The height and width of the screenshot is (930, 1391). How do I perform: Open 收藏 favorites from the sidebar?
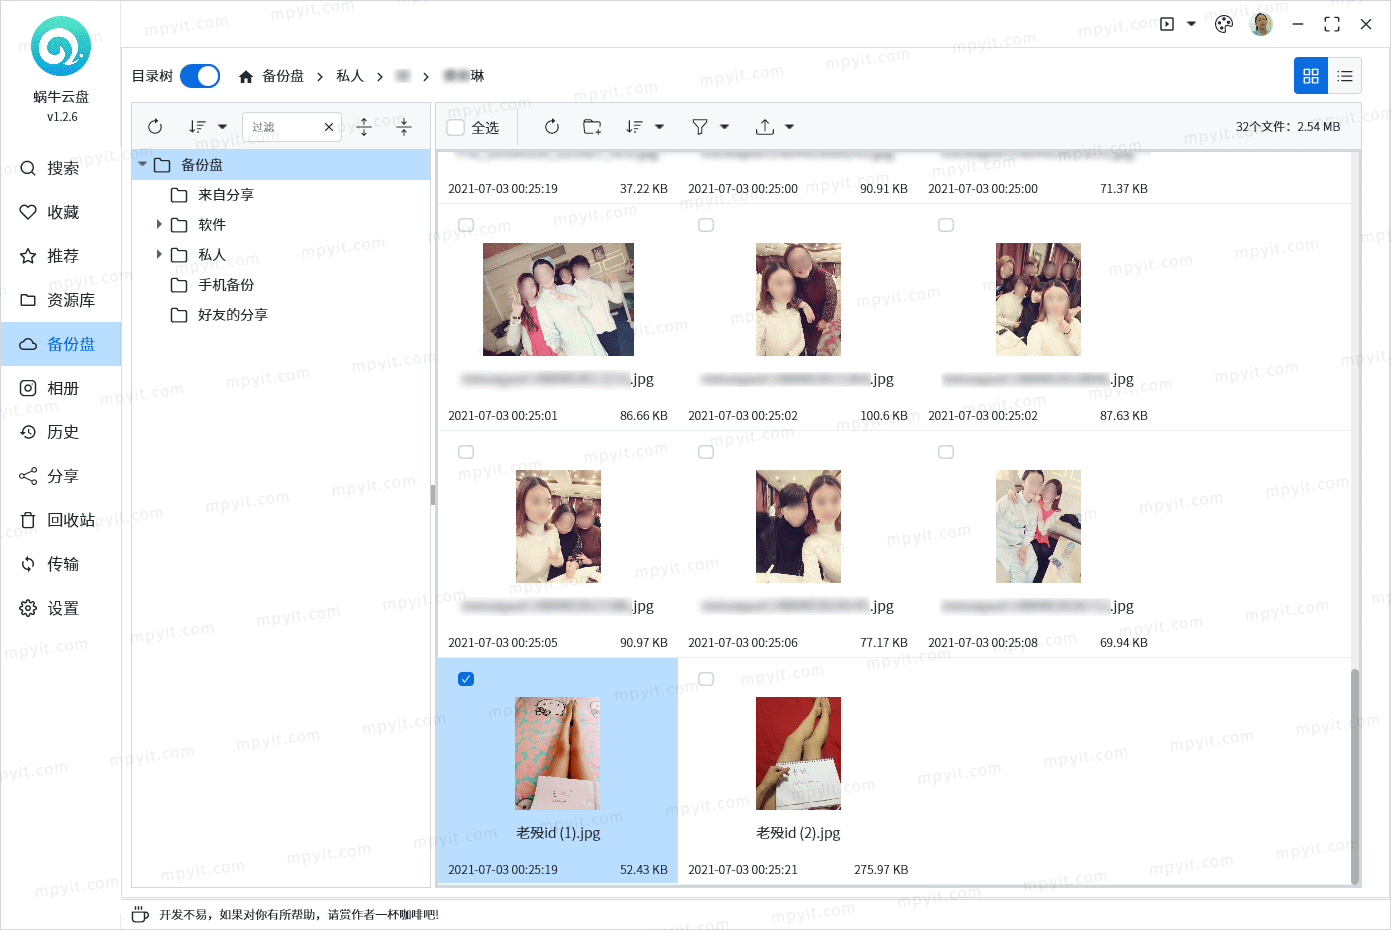[61, 212]
